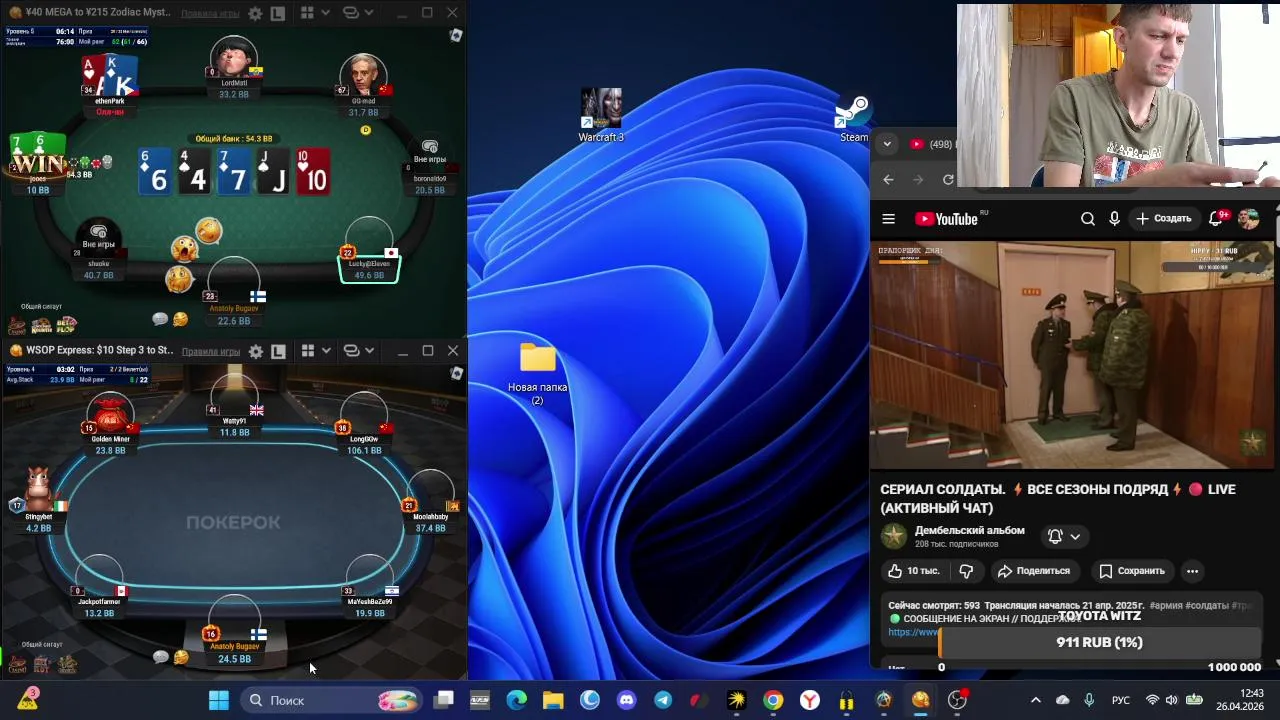The width and height of the screenshot is (1280, 720).
Task: Click browser back arrow
Action: (x=888, y=180)
